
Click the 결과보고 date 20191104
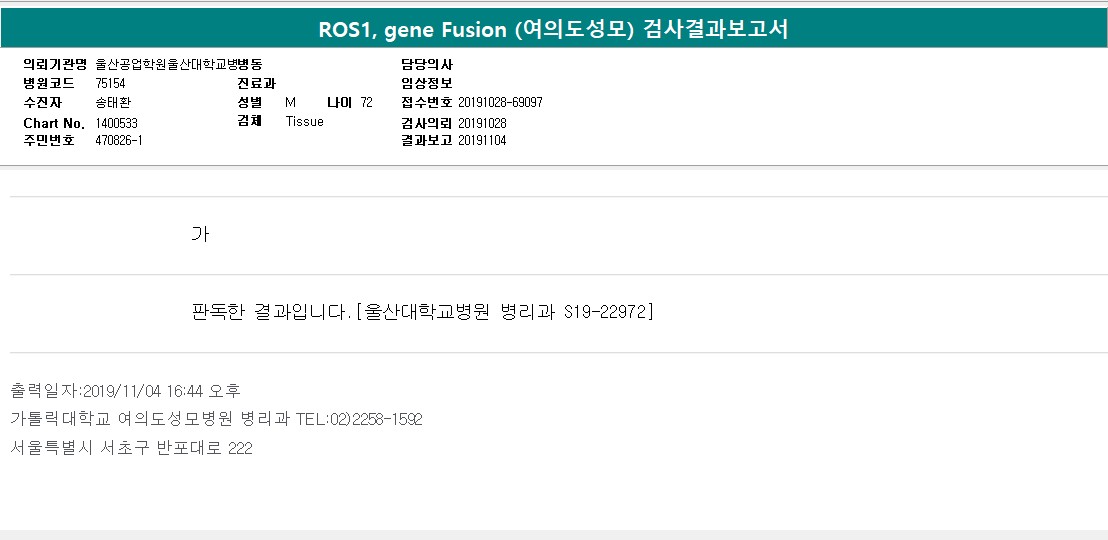click(x=482, y=141)
